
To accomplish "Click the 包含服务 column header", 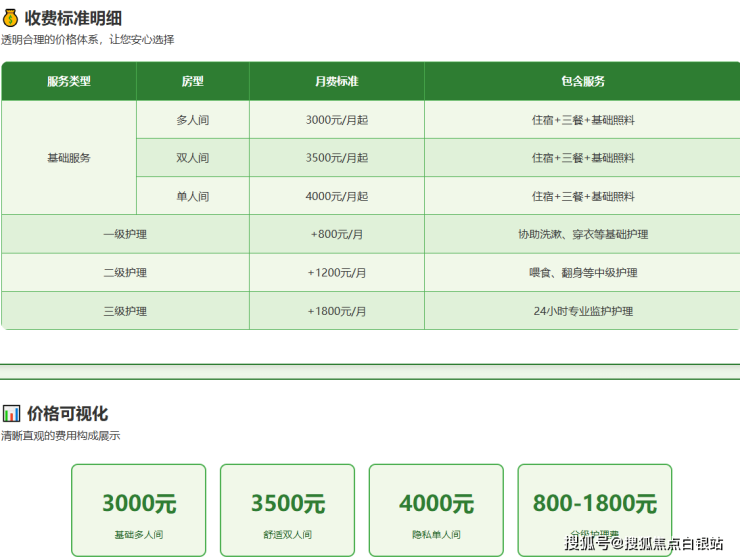I will tap(582, 81).
